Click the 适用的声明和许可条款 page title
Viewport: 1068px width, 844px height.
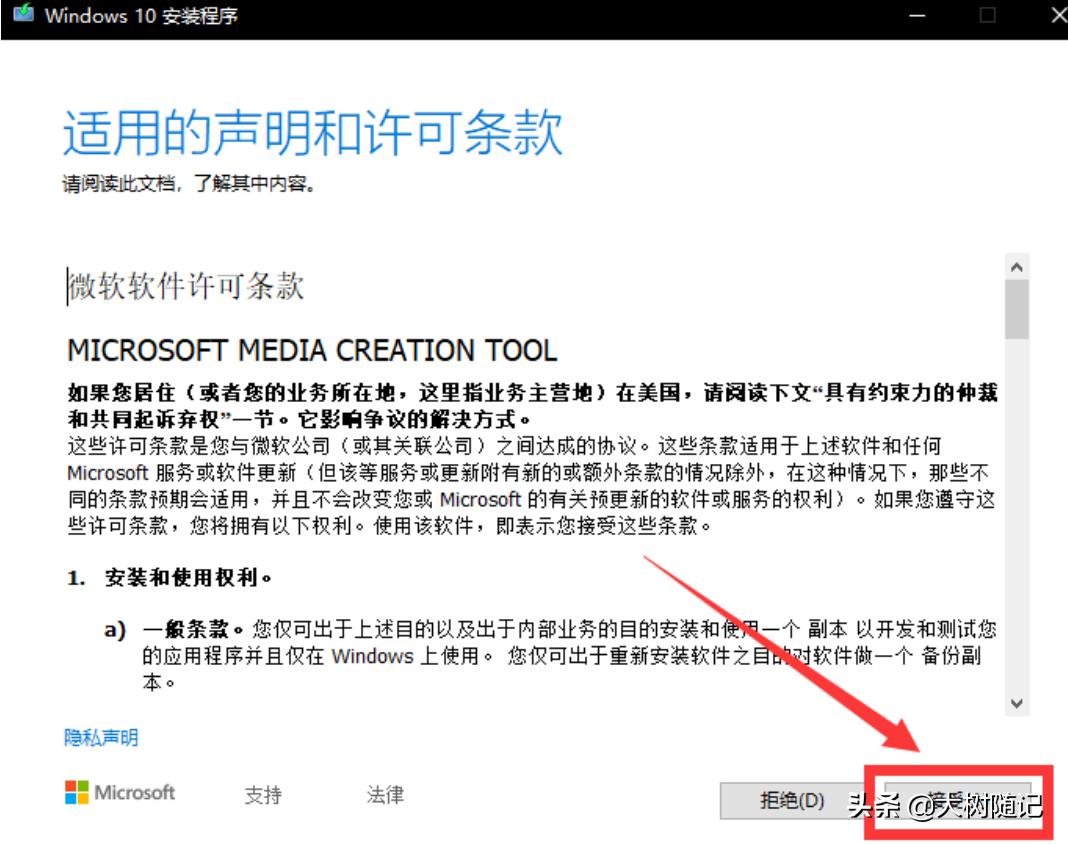tap(313, 133)
